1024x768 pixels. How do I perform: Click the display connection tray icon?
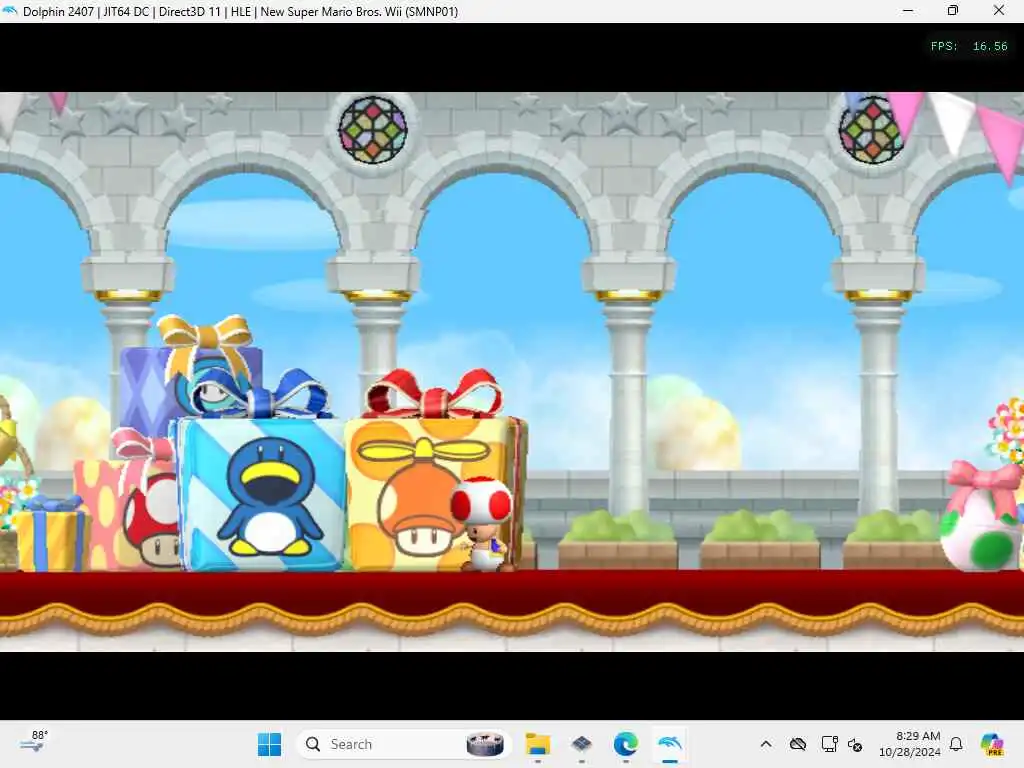pyautogui.click(x=829, y=744)
